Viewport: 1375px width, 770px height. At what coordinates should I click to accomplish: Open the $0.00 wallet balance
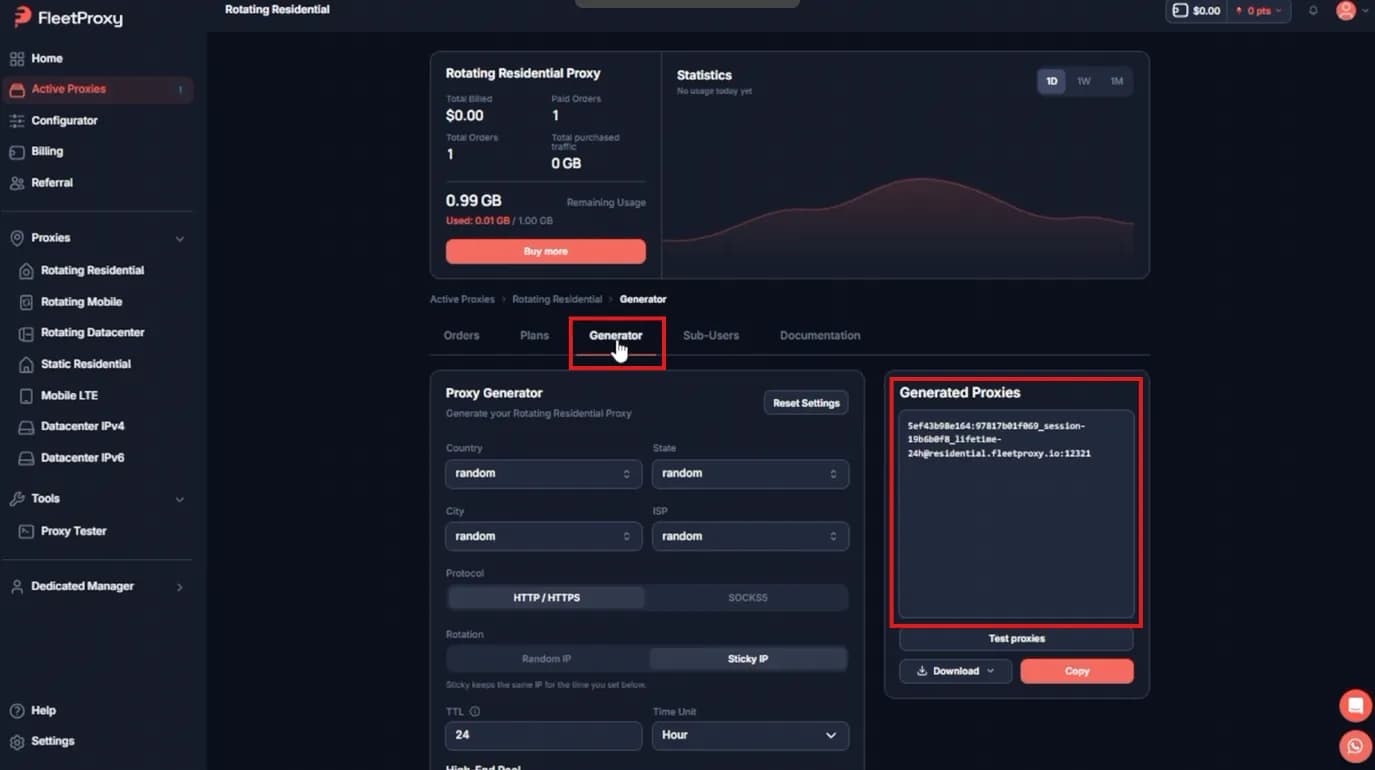click(1196, 11)
